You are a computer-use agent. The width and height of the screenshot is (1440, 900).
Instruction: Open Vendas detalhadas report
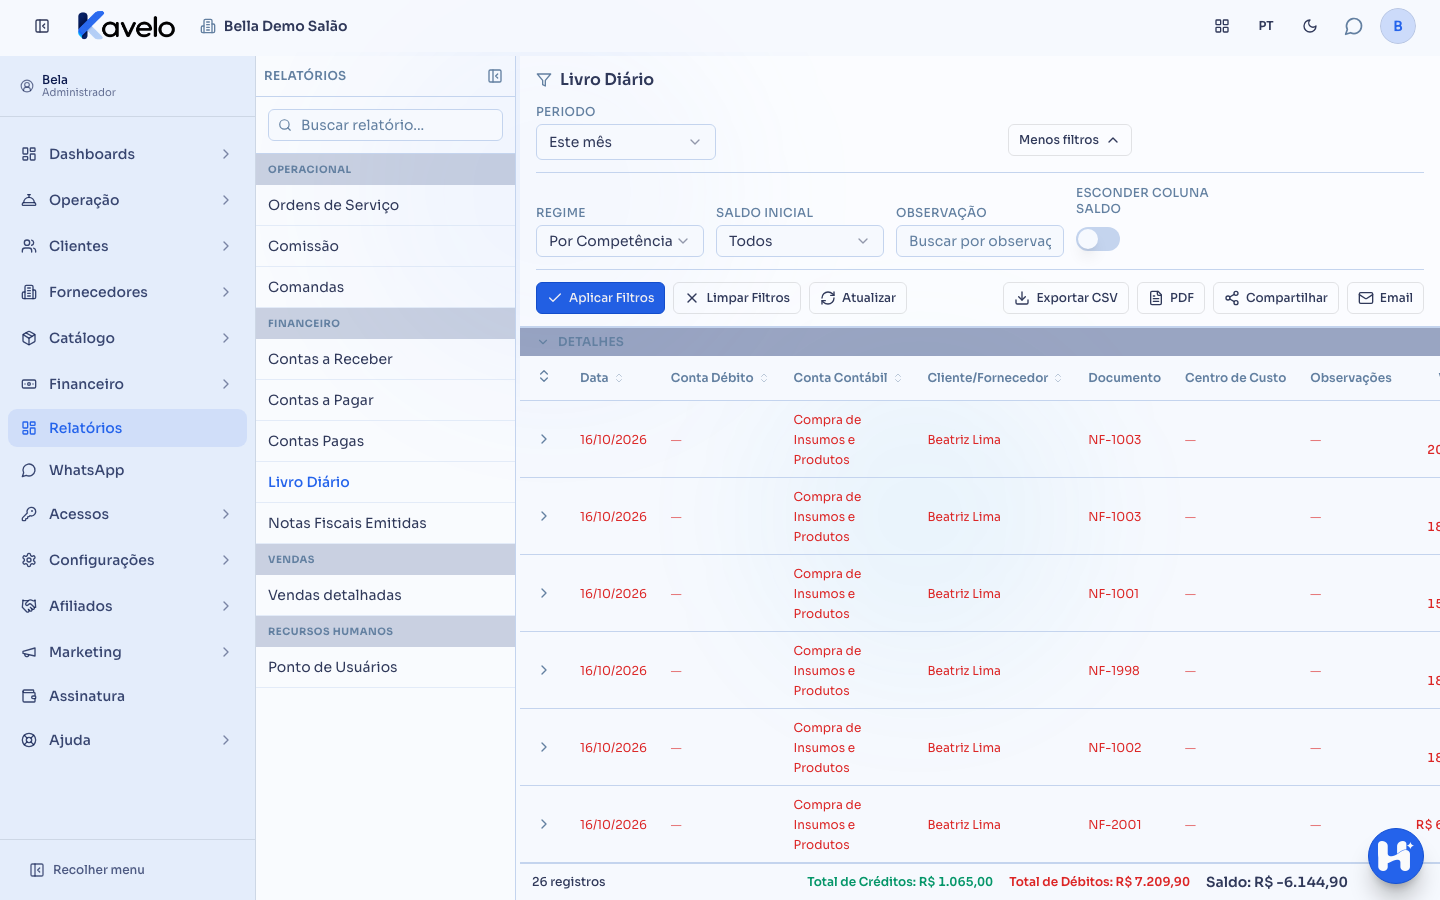tap(385, 595)
